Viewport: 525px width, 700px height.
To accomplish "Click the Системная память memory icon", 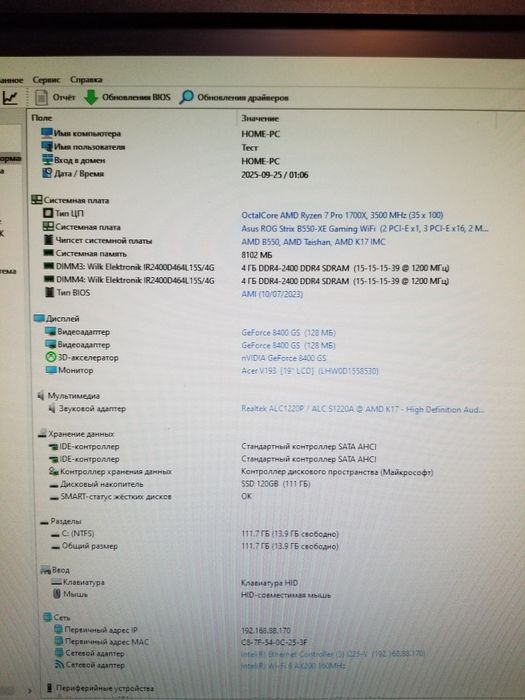I will (48, 253).
